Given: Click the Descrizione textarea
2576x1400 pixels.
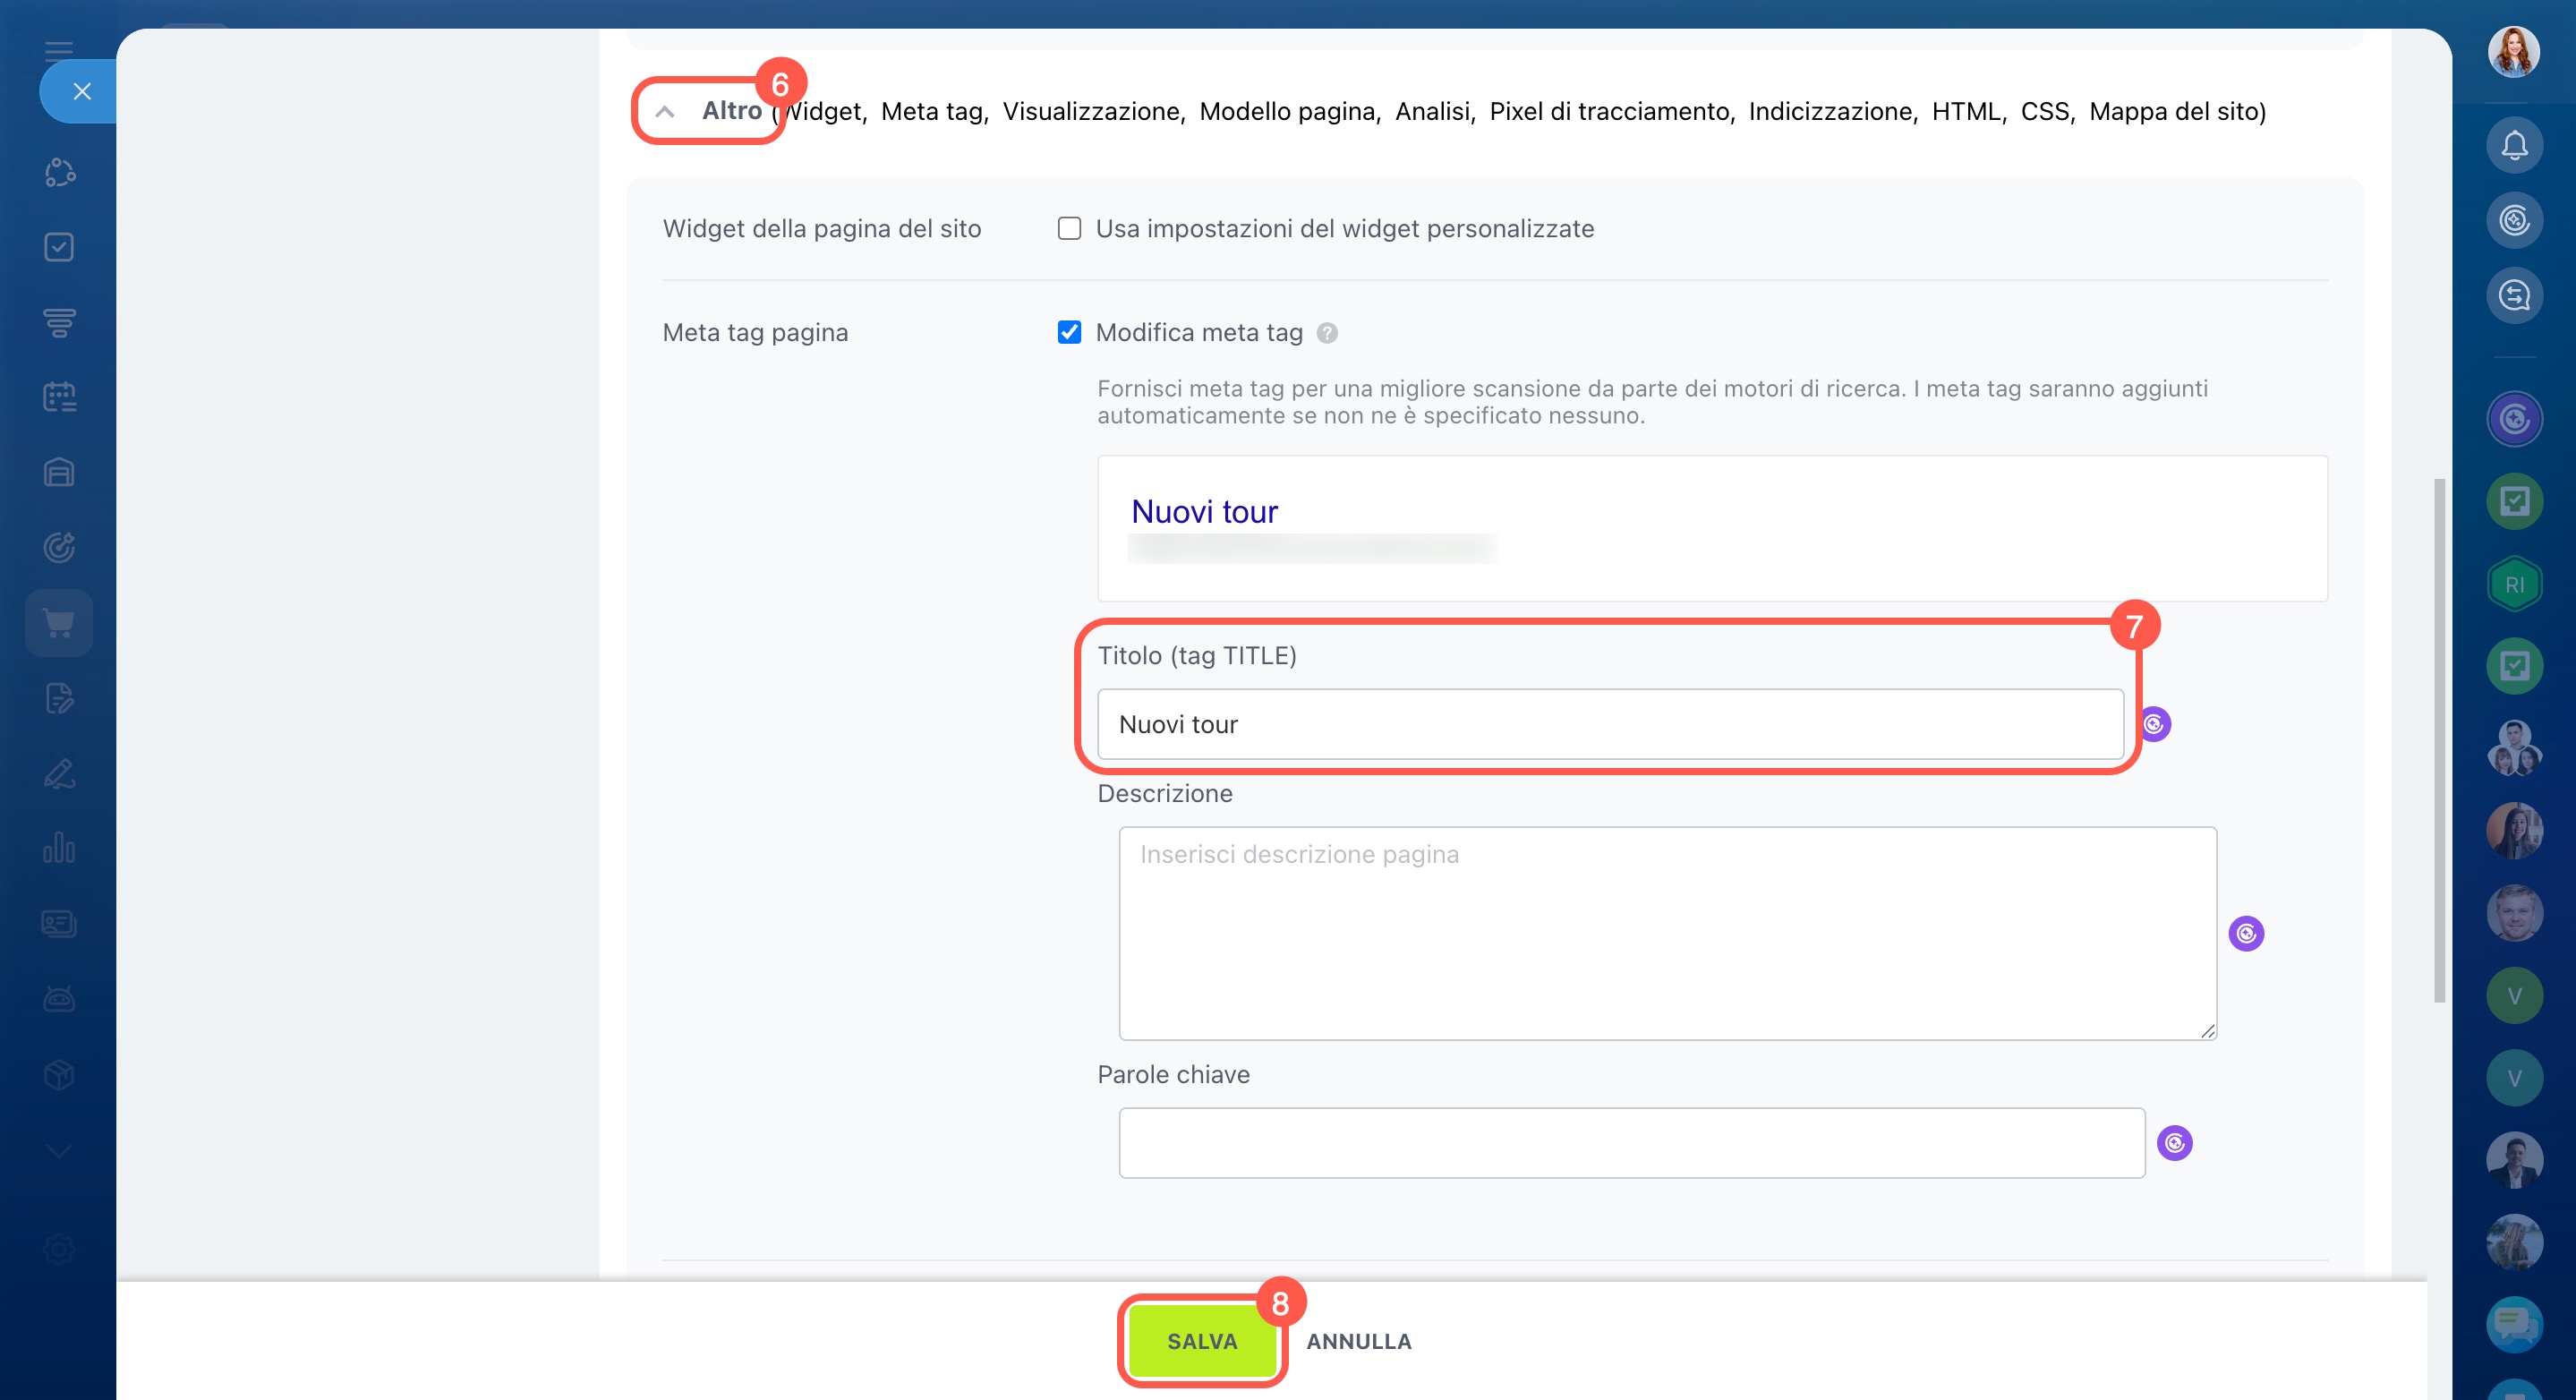Looking at the screenshot, I should 1667,934.
